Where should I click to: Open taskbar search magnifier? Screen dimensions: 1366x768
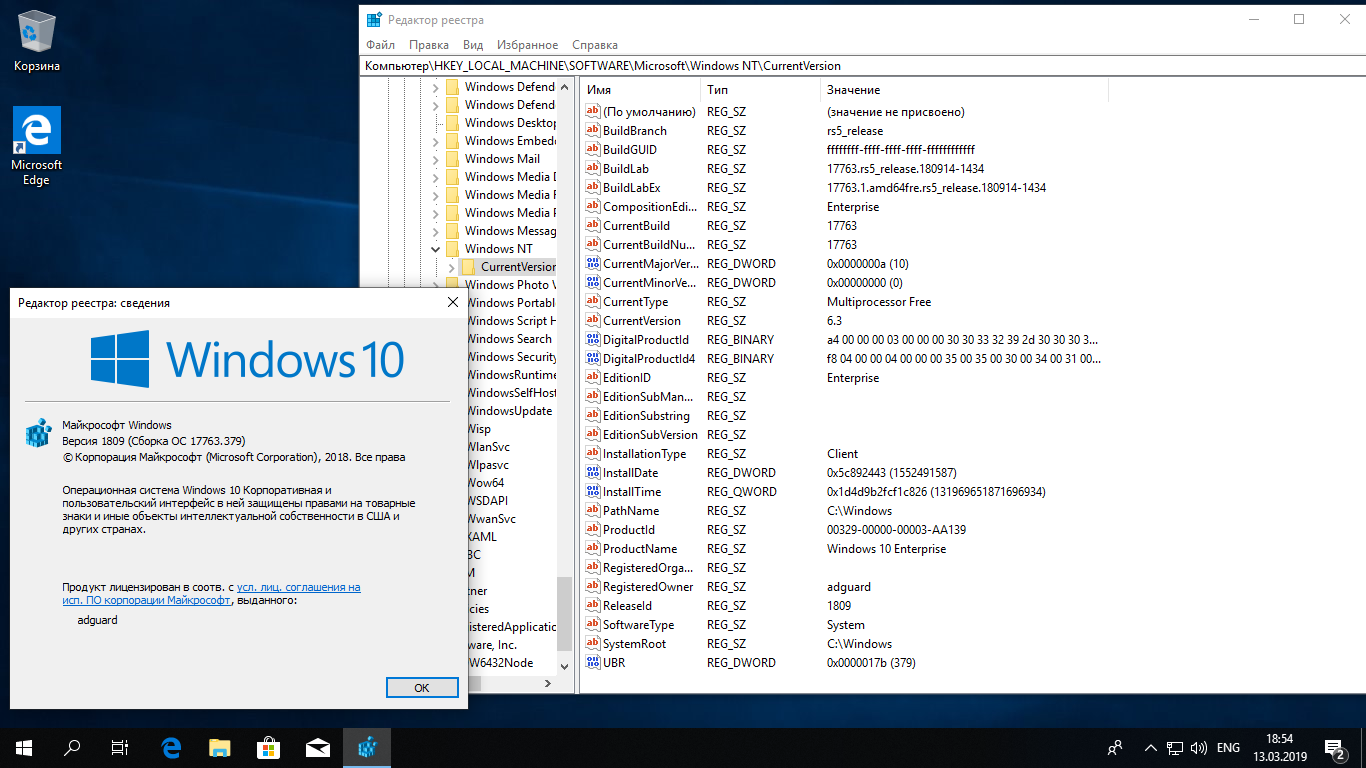72,747
